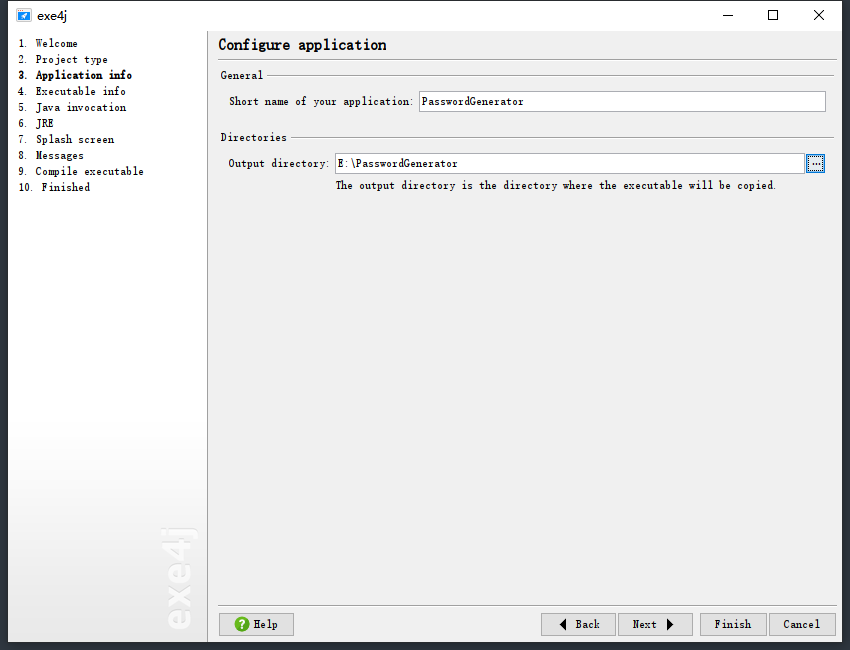Switch to step 5 Java invocation
This screenshot has width=850, height=650.
click(72, 107)
